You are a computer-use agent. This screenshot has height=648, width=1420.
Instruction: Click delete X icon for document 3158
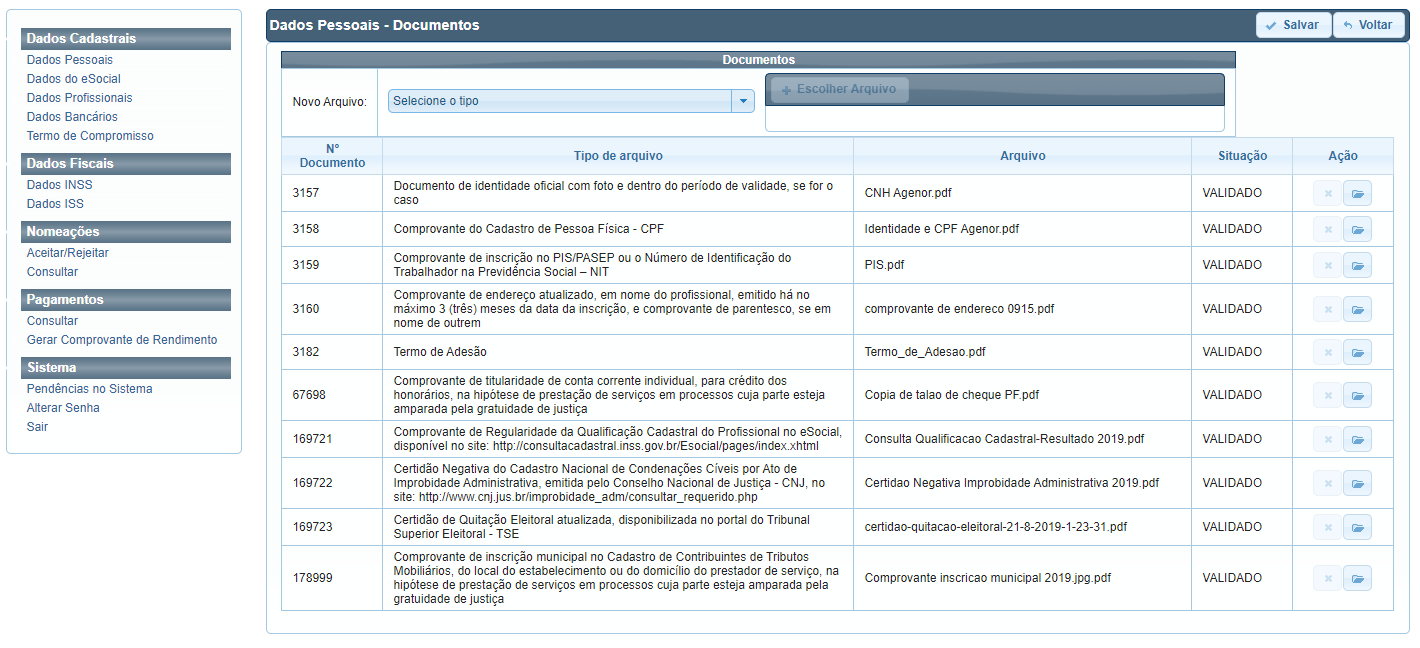tap(1327, 229)
